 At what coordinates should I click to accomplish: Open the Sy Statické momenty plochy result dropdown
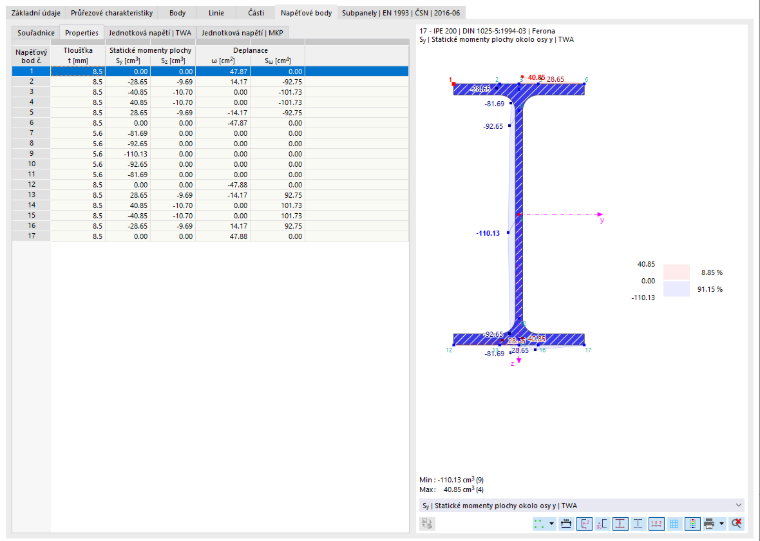click(582, 506)
